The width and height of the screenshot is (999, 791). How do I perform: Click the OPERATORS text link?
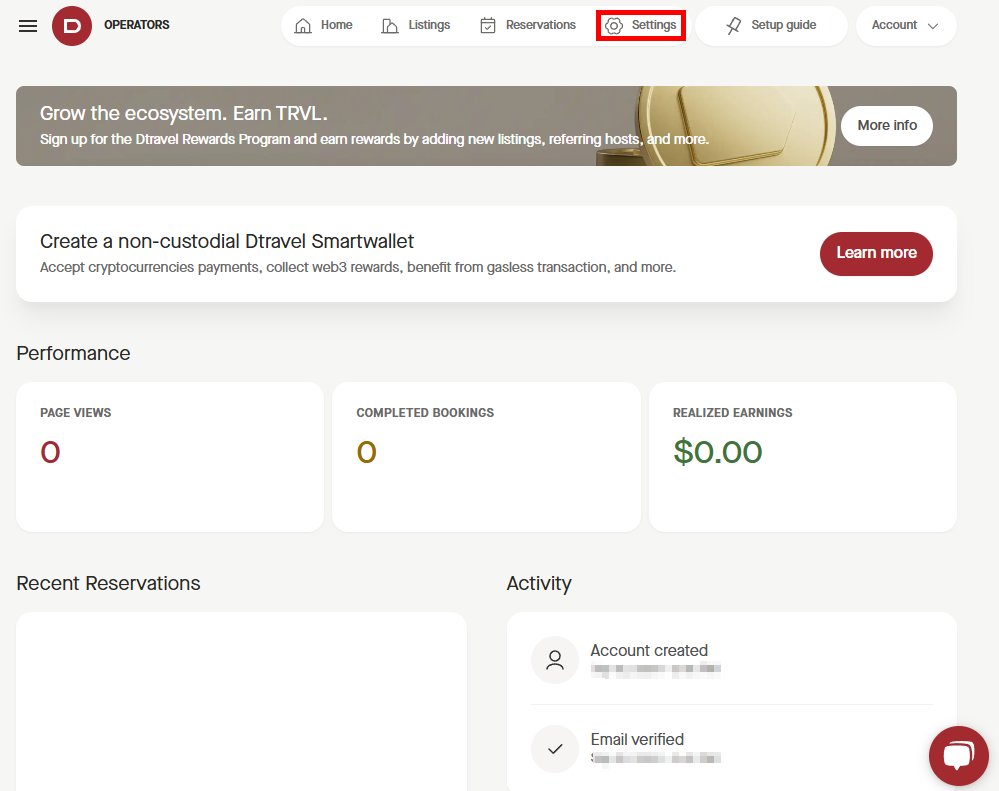point(137,25)
